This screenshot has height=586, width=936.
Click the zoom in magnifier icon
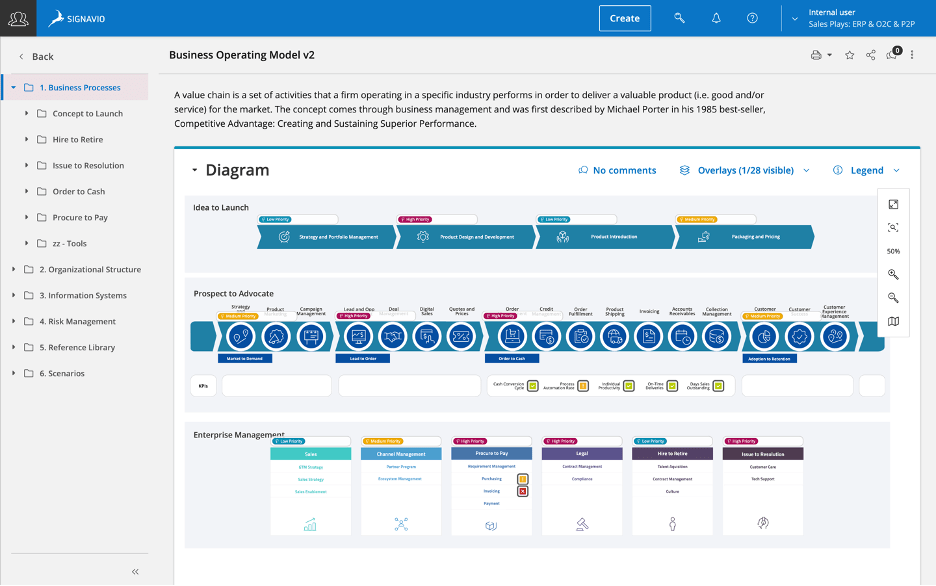(893, 274)
